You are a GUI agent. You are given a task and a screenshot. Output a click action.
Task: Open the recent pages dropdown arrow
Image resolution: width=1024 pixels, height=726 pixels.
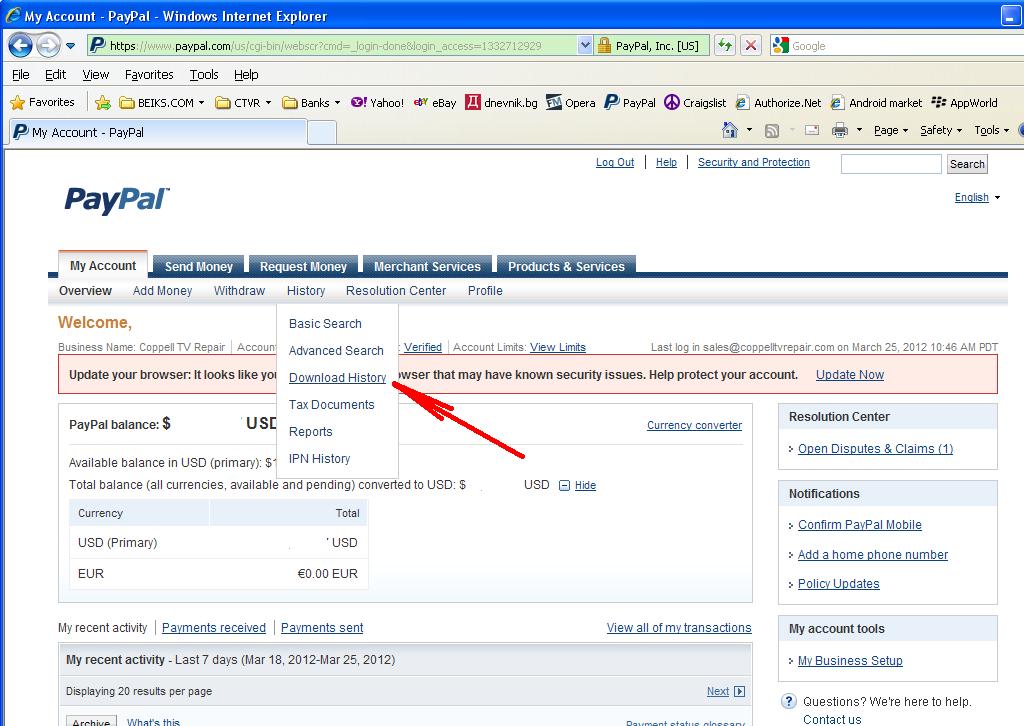pyautogui.click(x=71, y=46)
